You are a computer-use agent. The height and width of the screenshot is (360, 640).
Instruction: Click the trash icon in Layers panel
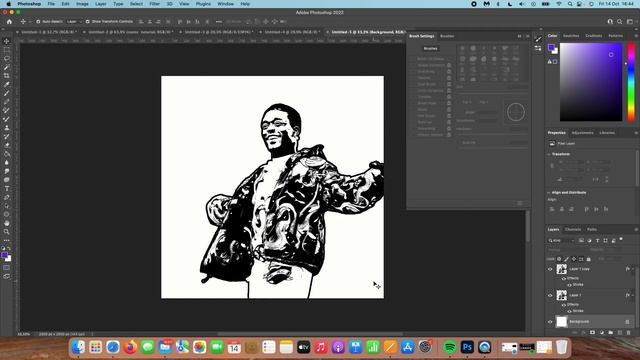point(629,333)
